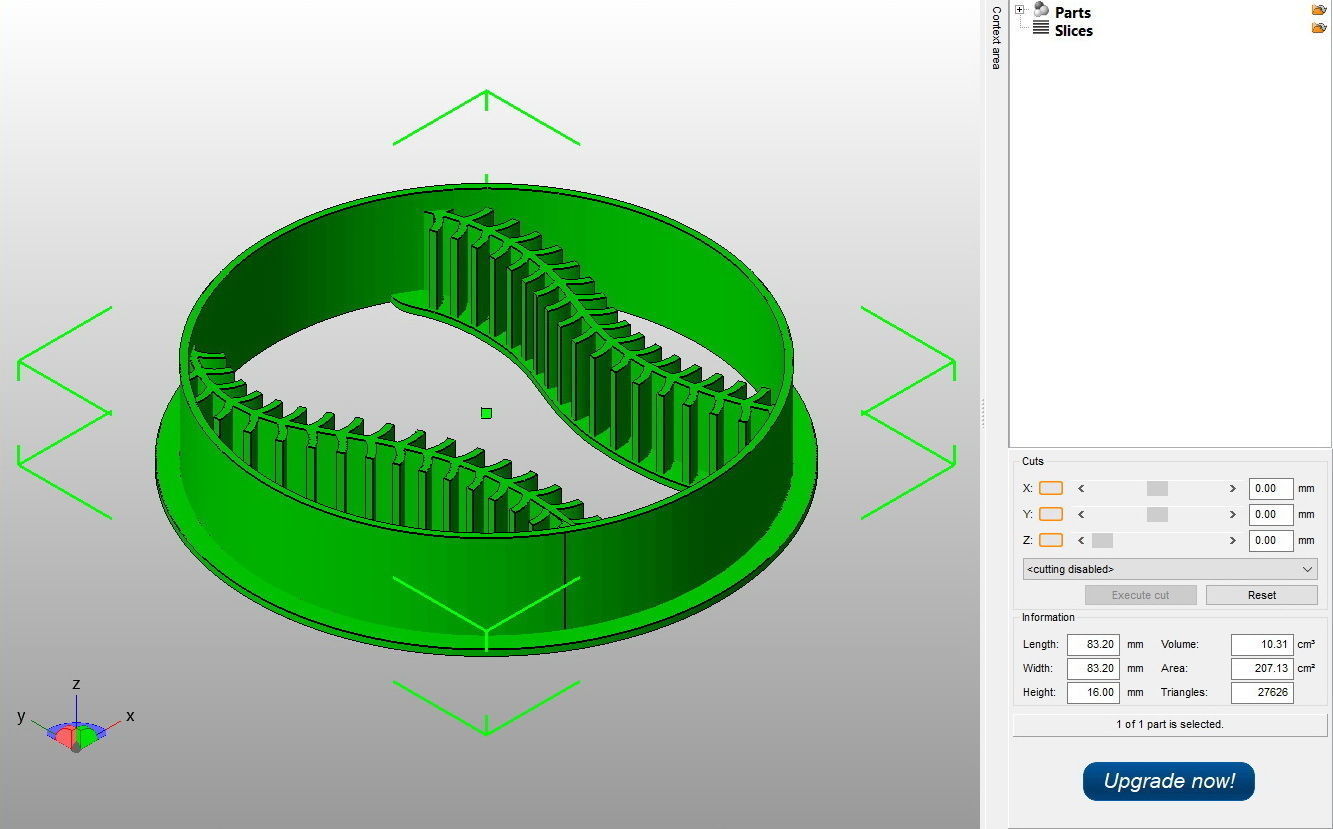This screenshot has width=1333, height=829.
Task: Click X cut slider right arrow
Action: (1233, 488)
